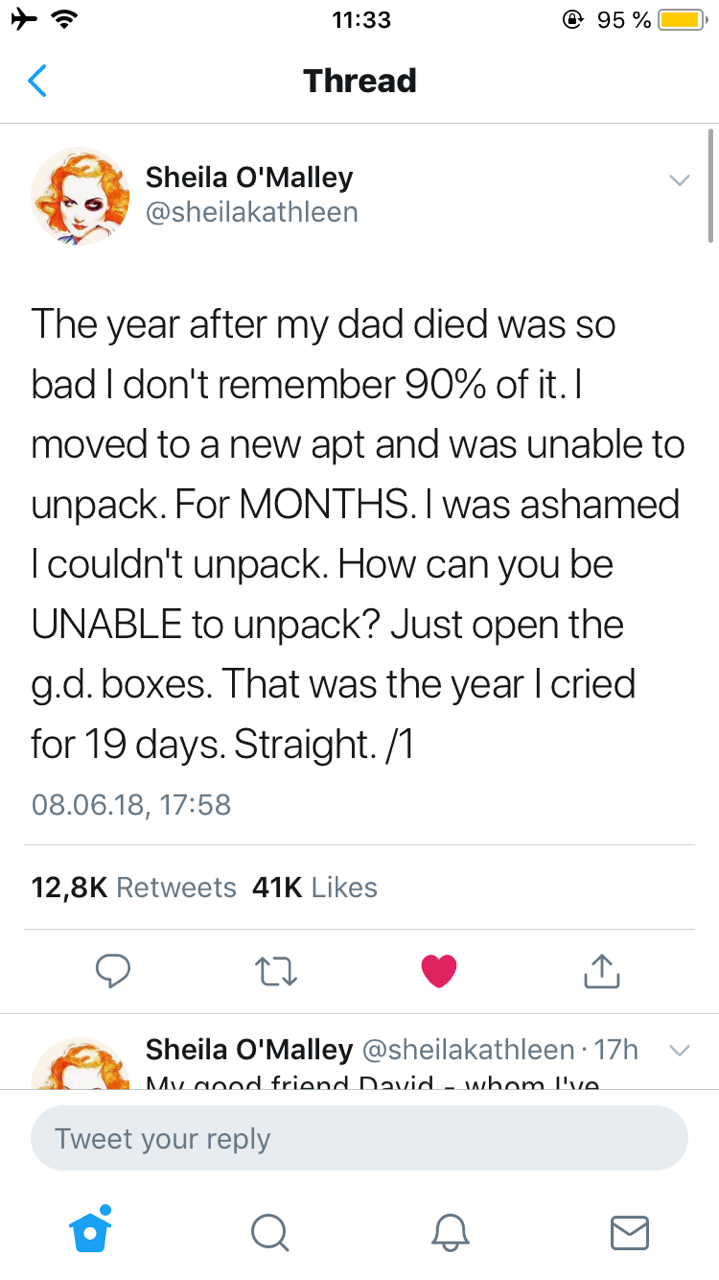This screenshot has width=719, height=1280.
Task: Expand options chevron on main tweet
Action: point(679,181)
